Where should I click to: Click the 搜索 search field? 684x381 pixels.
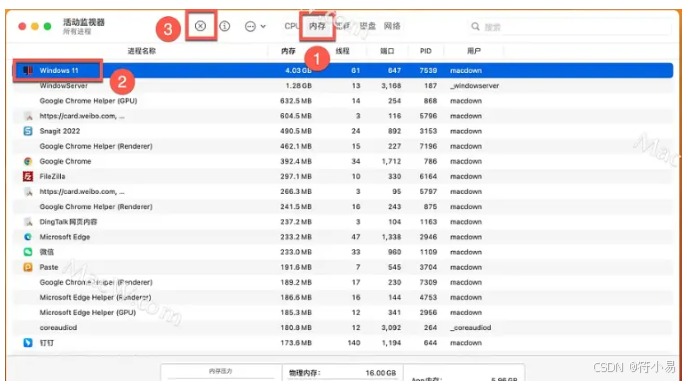point(571,27)
